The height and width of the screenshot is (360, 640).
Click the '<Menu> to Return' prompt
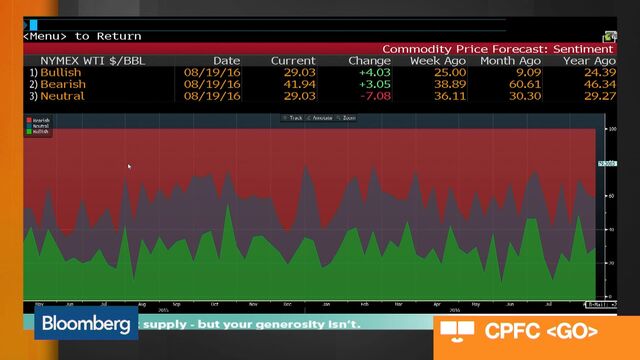click(82, 36)
